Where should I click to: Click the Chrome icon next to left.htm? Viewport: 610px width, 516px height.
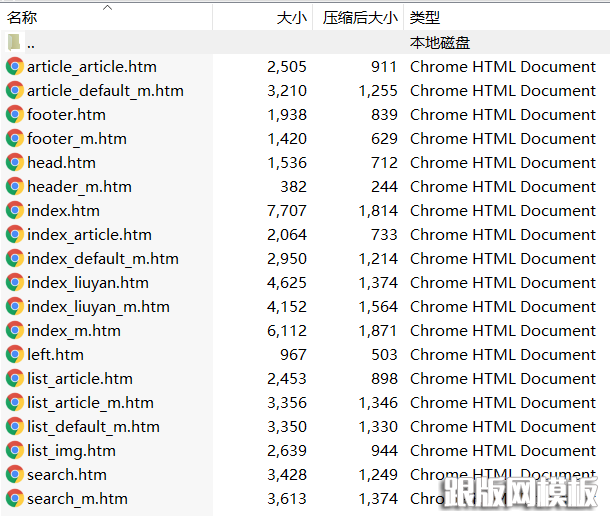15,355
